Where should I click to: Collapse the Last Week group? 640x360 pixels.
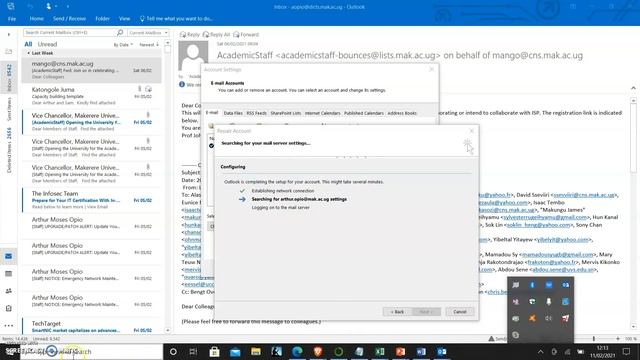(x=28, y=53)
